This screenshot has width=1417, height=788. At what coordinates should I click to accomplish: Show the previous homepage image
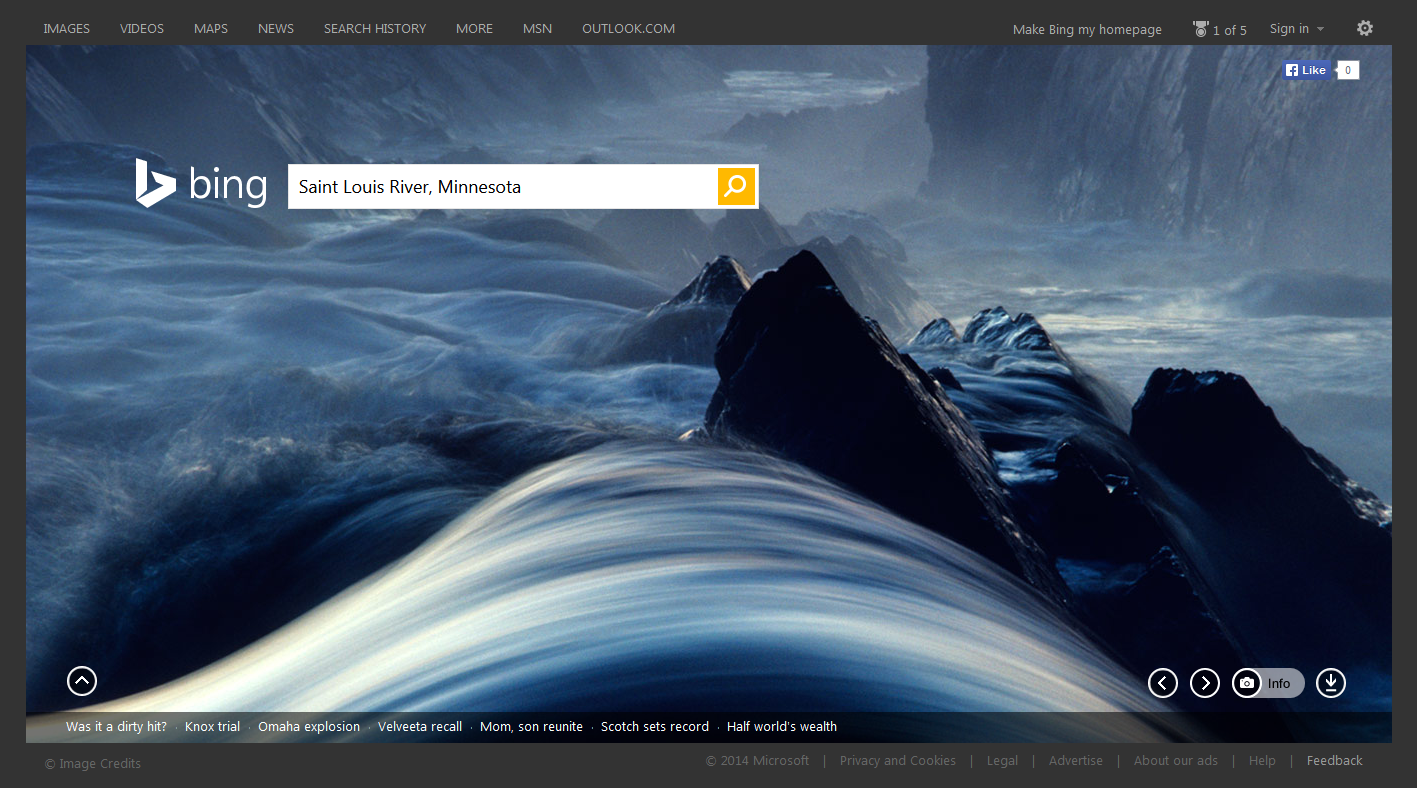[x=1163, y=683]
